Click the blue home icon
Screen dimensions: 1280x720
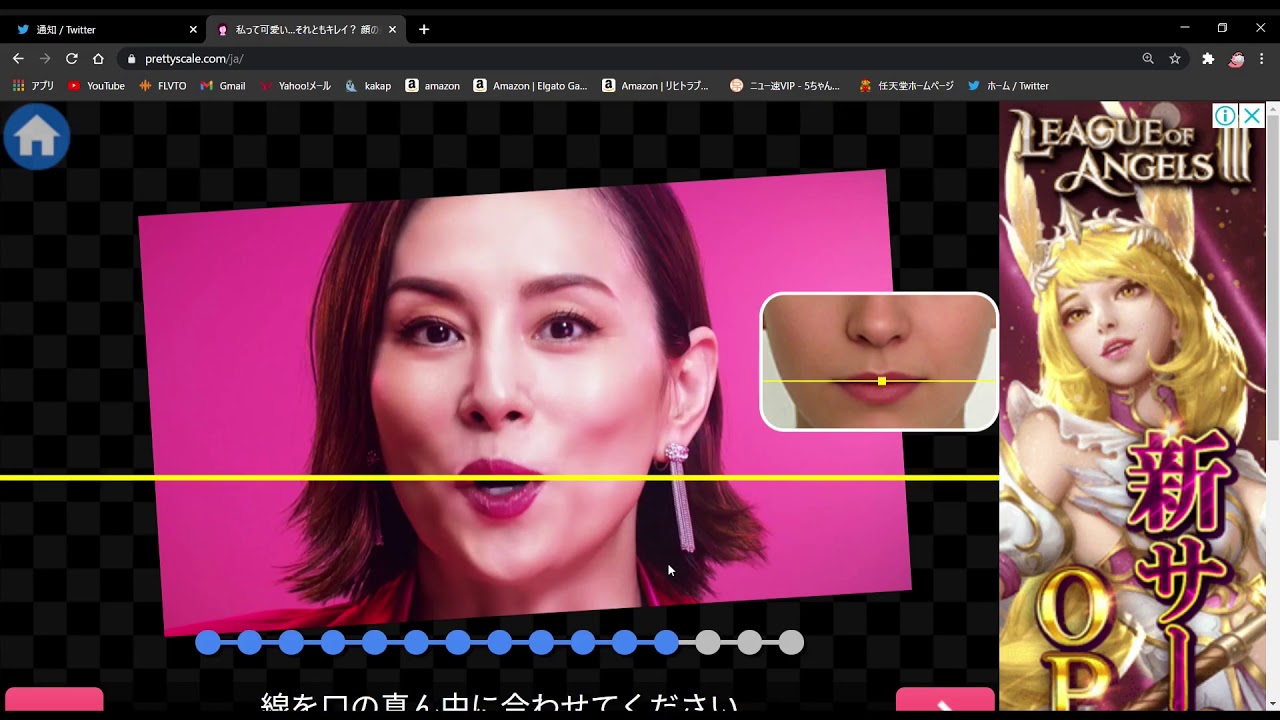click(x=37, y=137)
